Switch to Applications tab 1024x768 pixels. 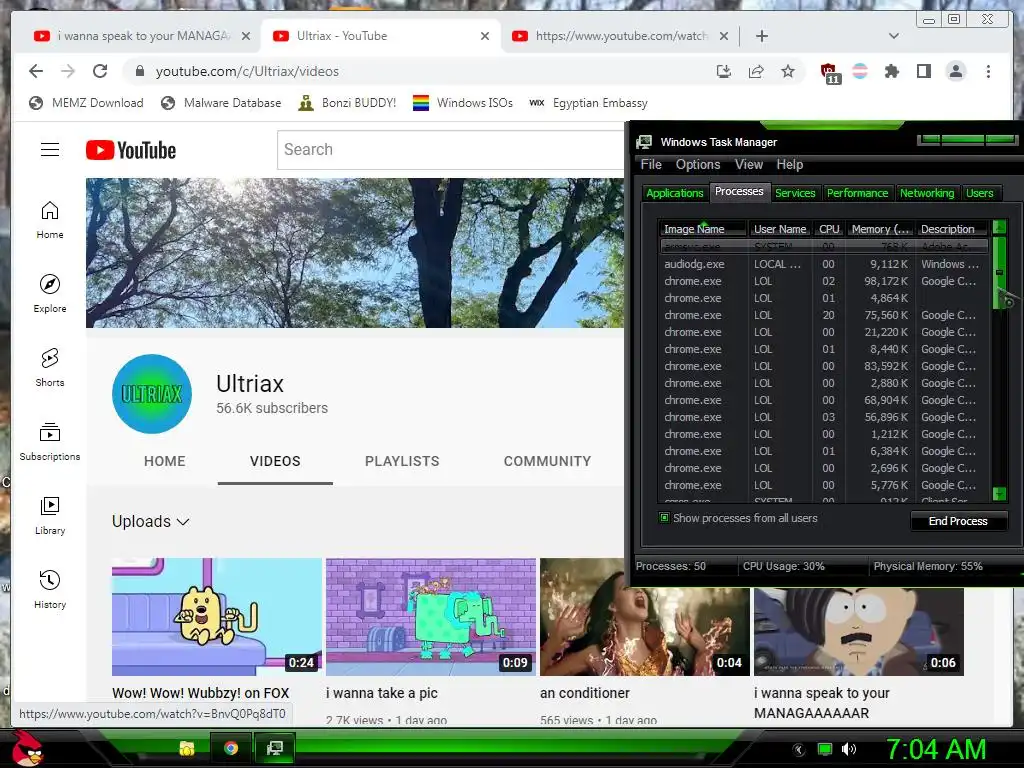675,193
